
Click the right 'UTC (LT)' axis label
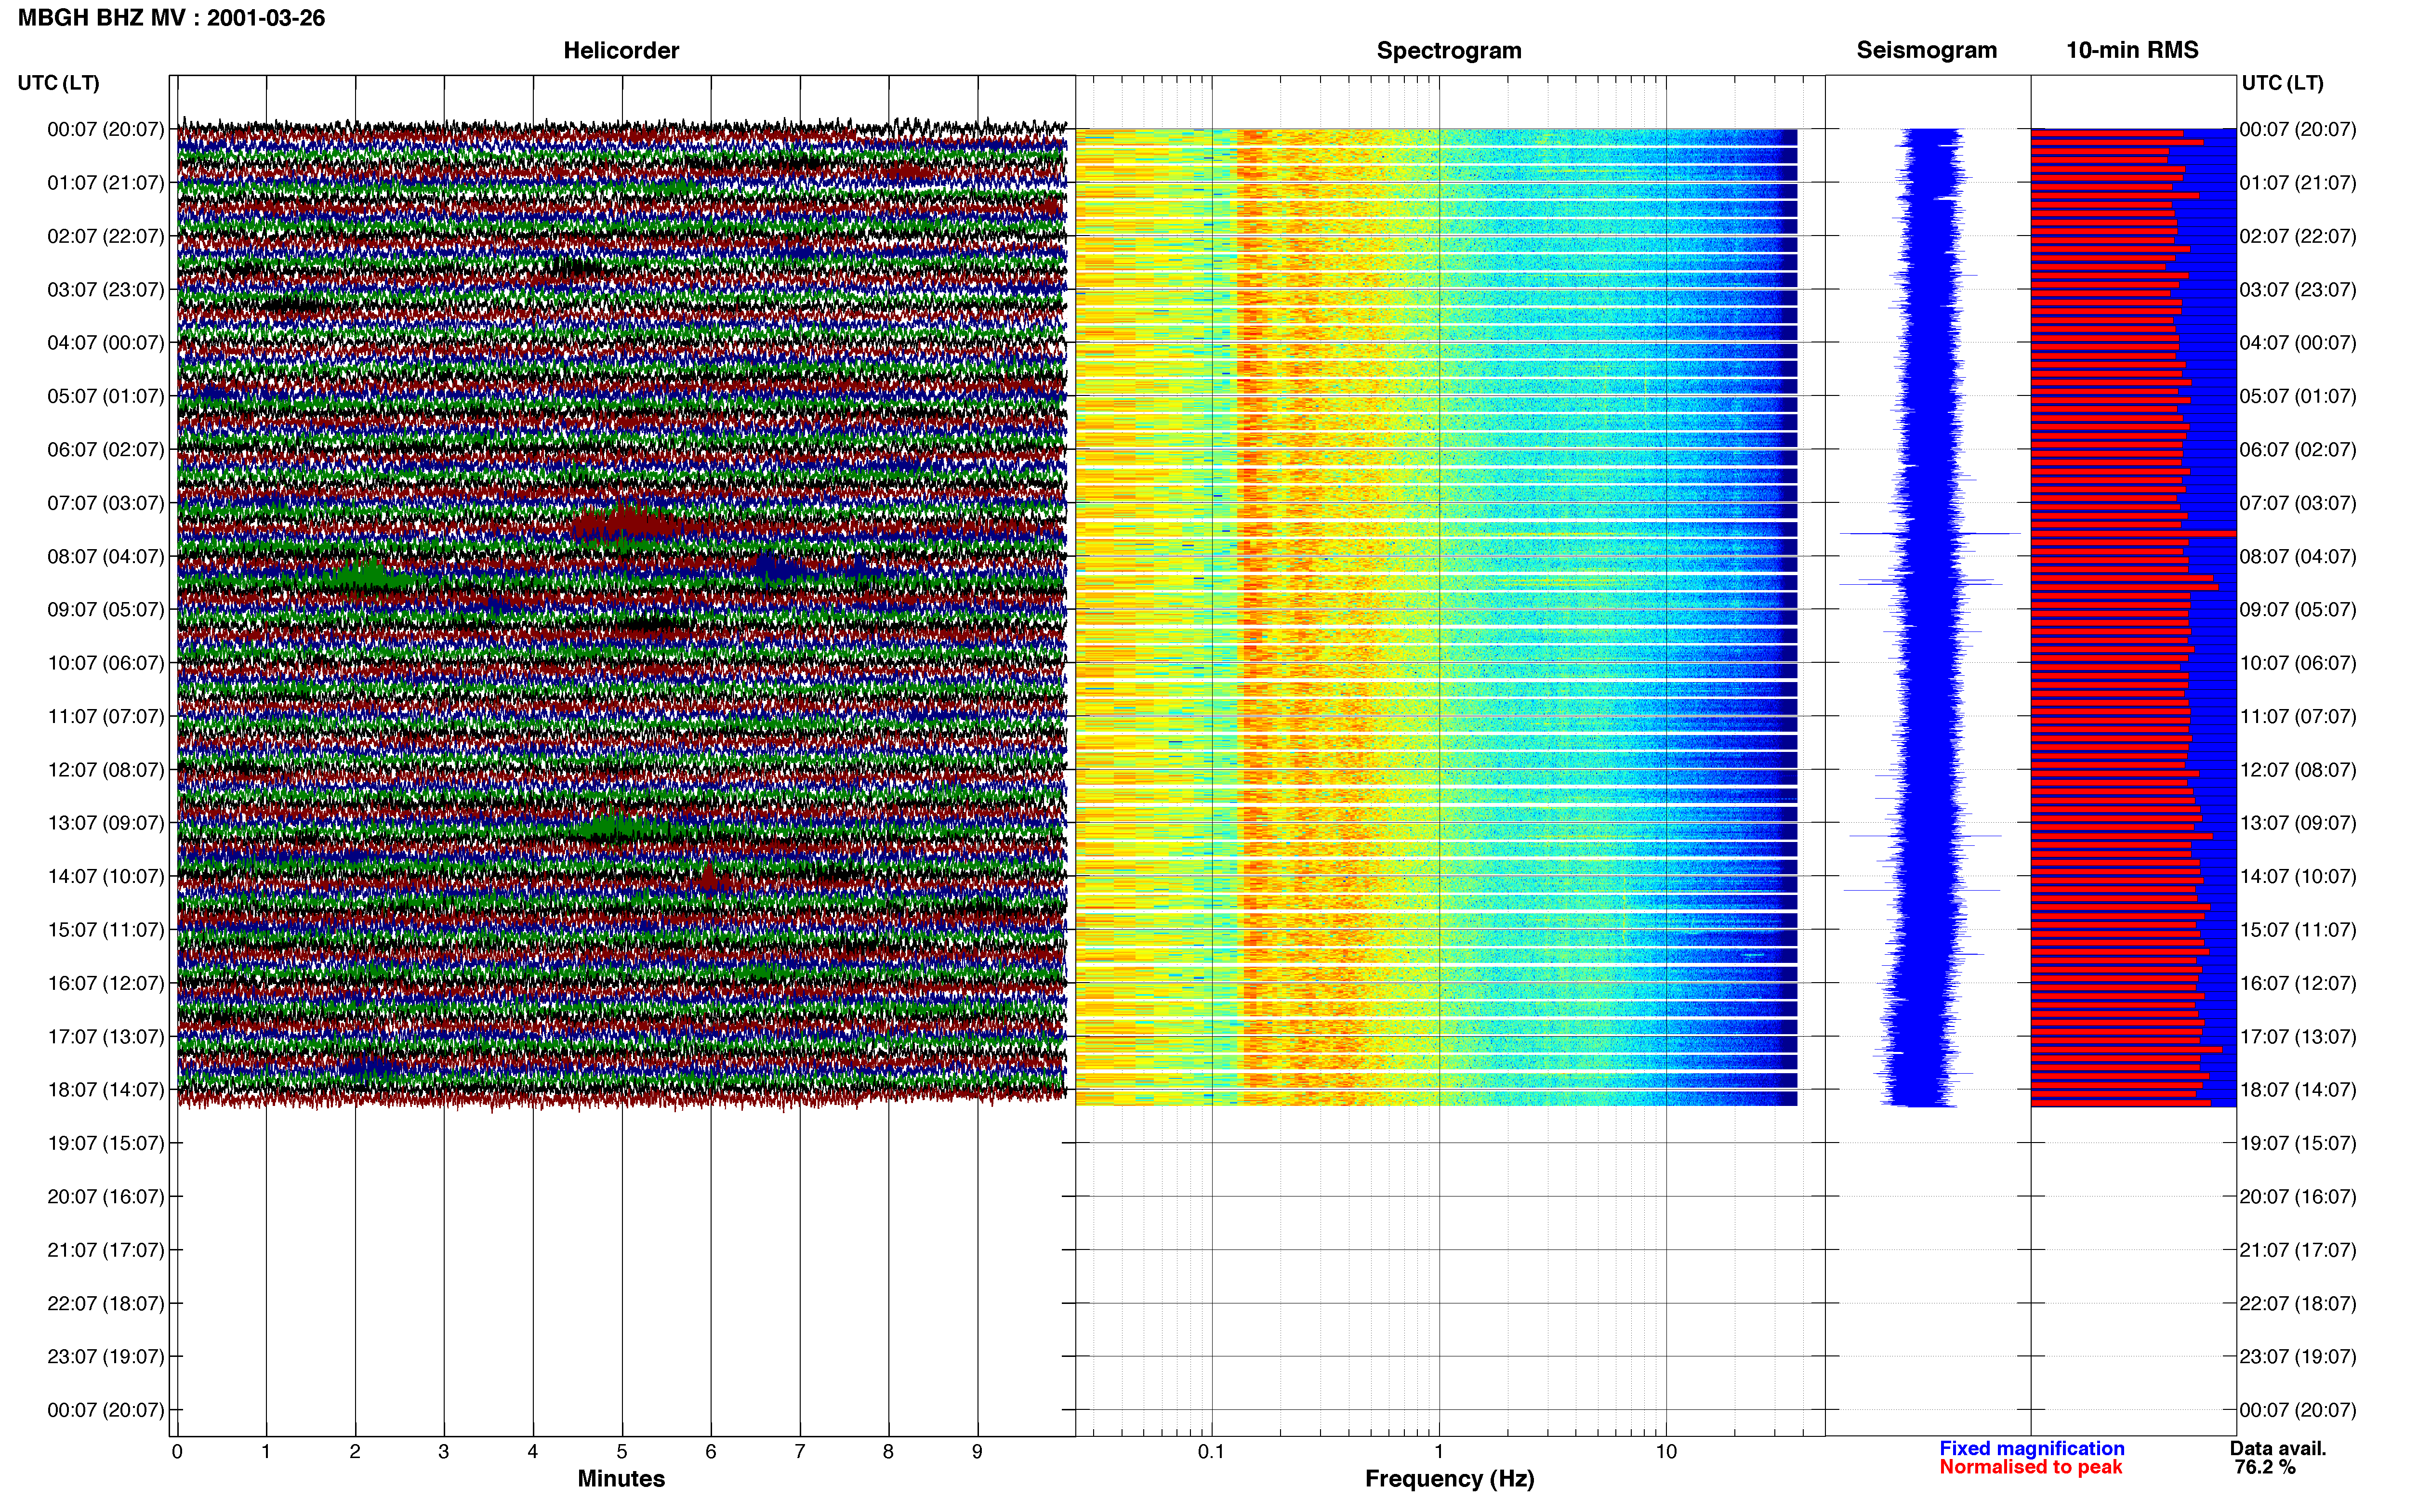tap(2282, 83)
